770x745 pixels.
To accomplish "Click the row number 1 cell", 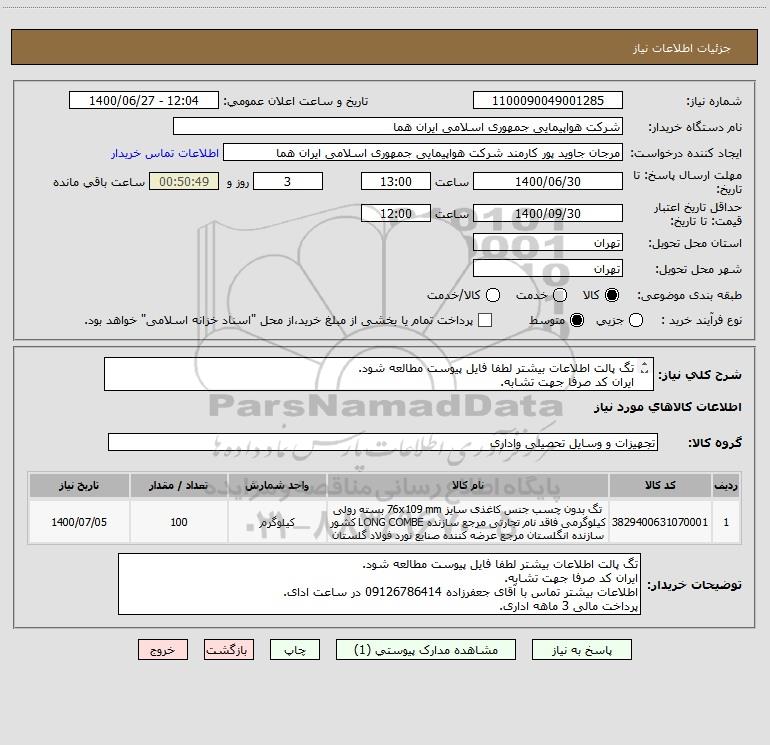I will [726, 522].
